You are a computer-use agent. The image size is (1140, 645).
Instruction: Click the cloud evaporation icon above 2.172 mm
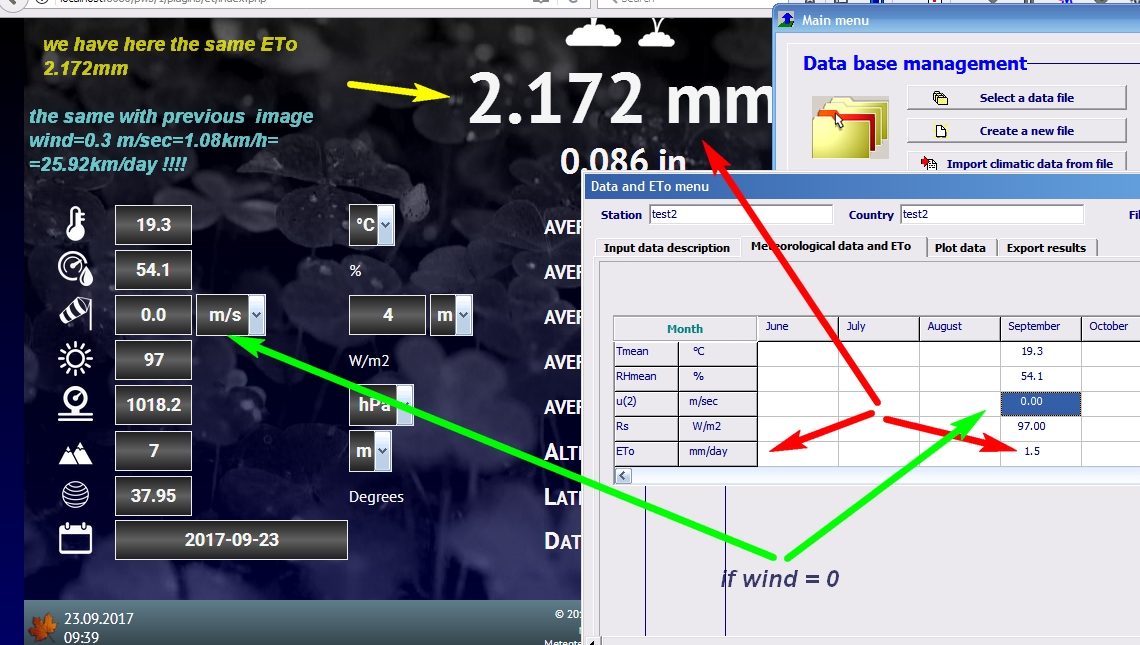[593, 33]
